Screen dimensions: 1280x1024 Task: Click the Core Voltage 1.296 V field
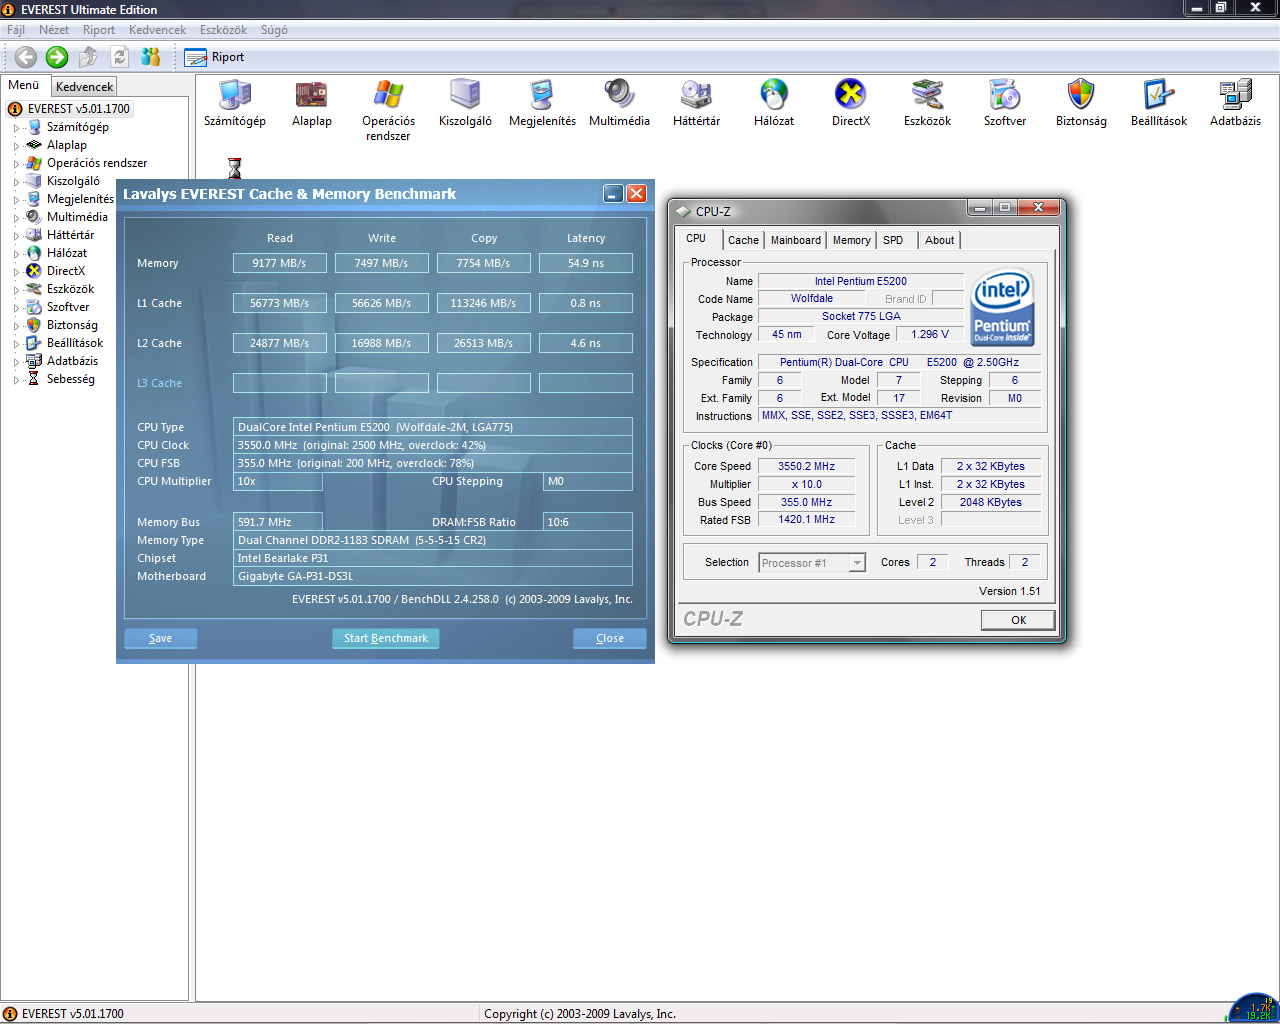pyautogui.click(x=930, y=335)
